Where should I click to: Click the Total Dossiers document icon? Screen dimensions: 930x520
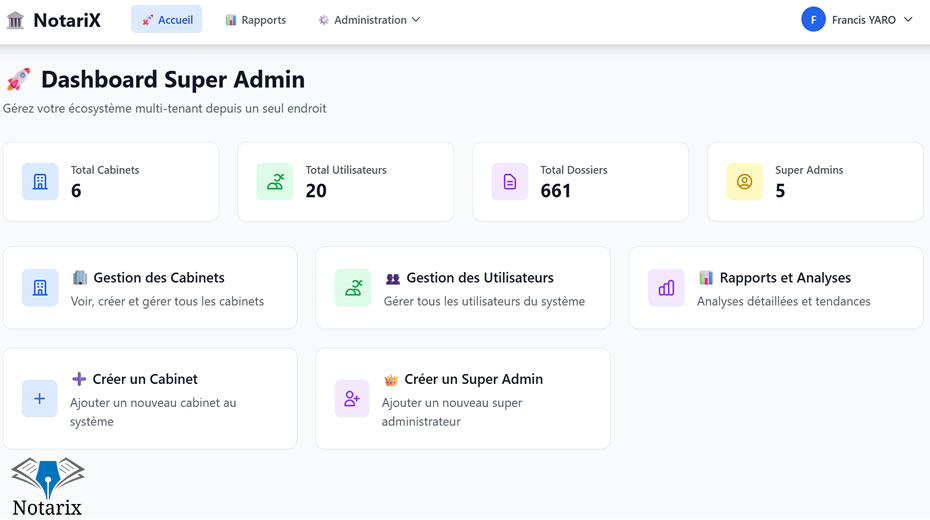(510, 182)
